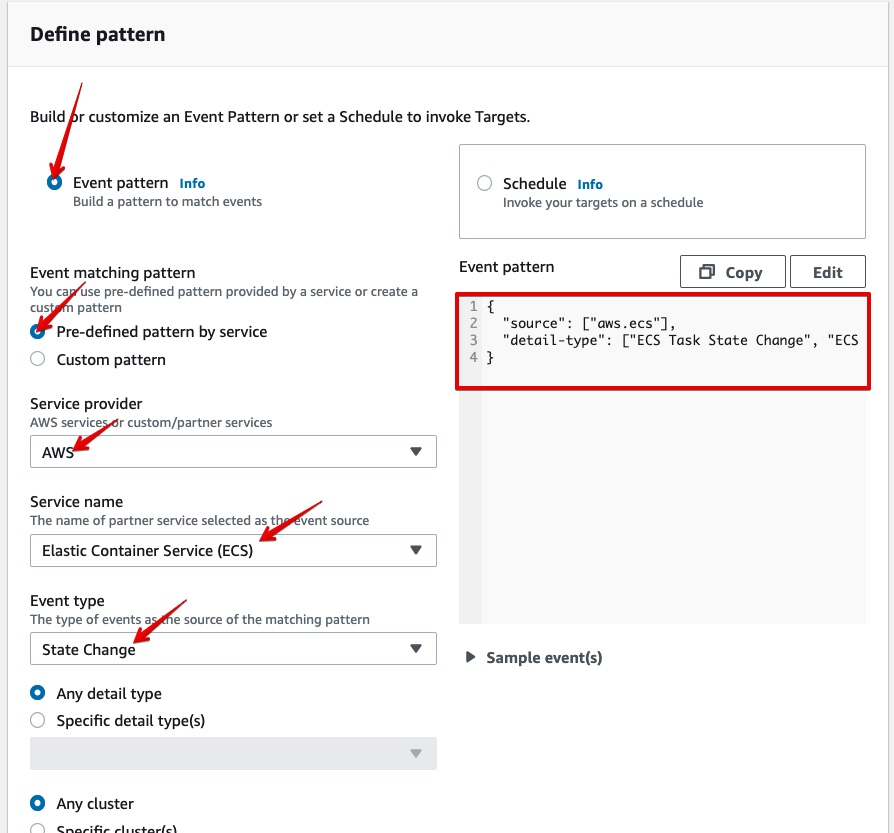Open the State Change event type dropdown

pos(233,648)
